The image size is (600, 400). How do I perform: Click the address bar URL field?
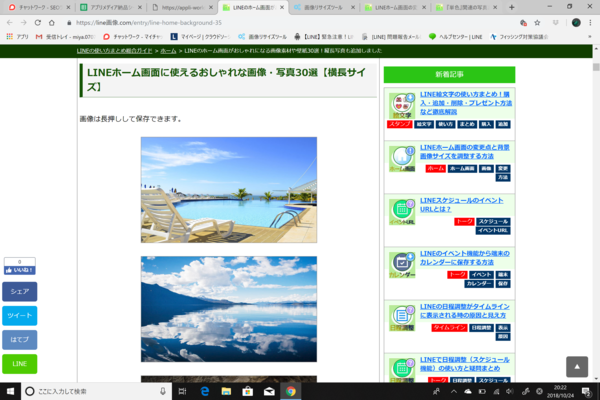[x=291, y=23]
